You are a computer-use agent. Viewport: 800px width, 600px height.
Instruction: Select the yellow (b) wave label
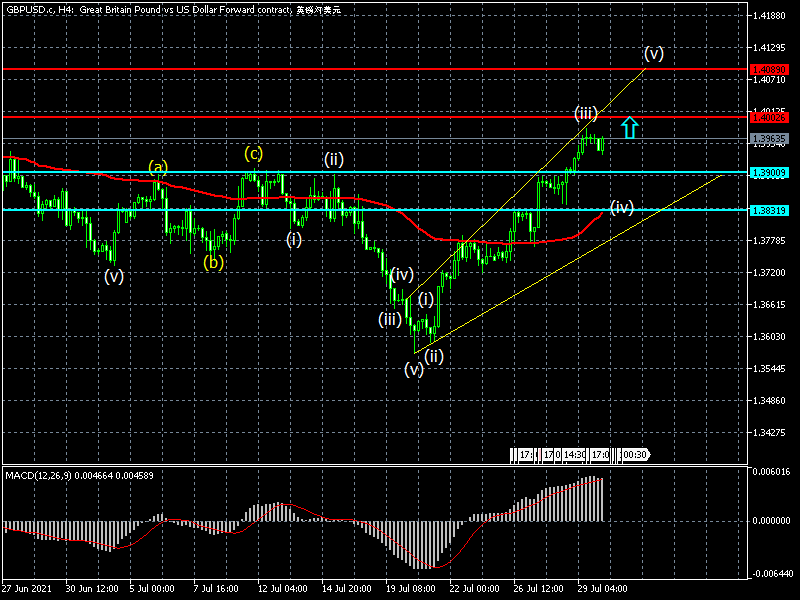(213, 263)
